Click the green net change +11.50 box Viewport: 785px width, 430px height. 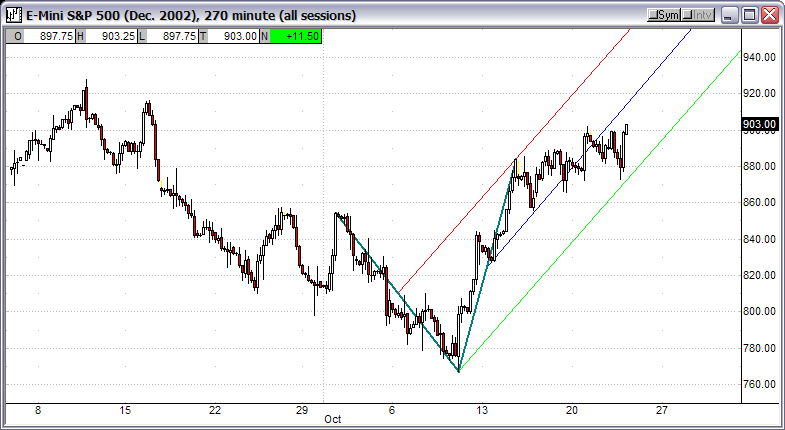[297, 35]
